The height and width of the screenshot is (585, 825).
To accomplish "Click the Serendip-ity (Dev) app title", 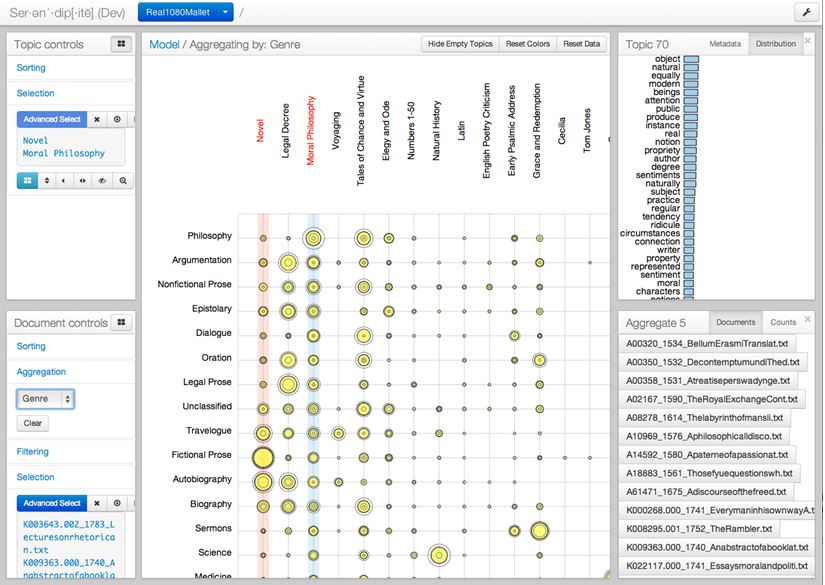I will [x=67, y=13].
